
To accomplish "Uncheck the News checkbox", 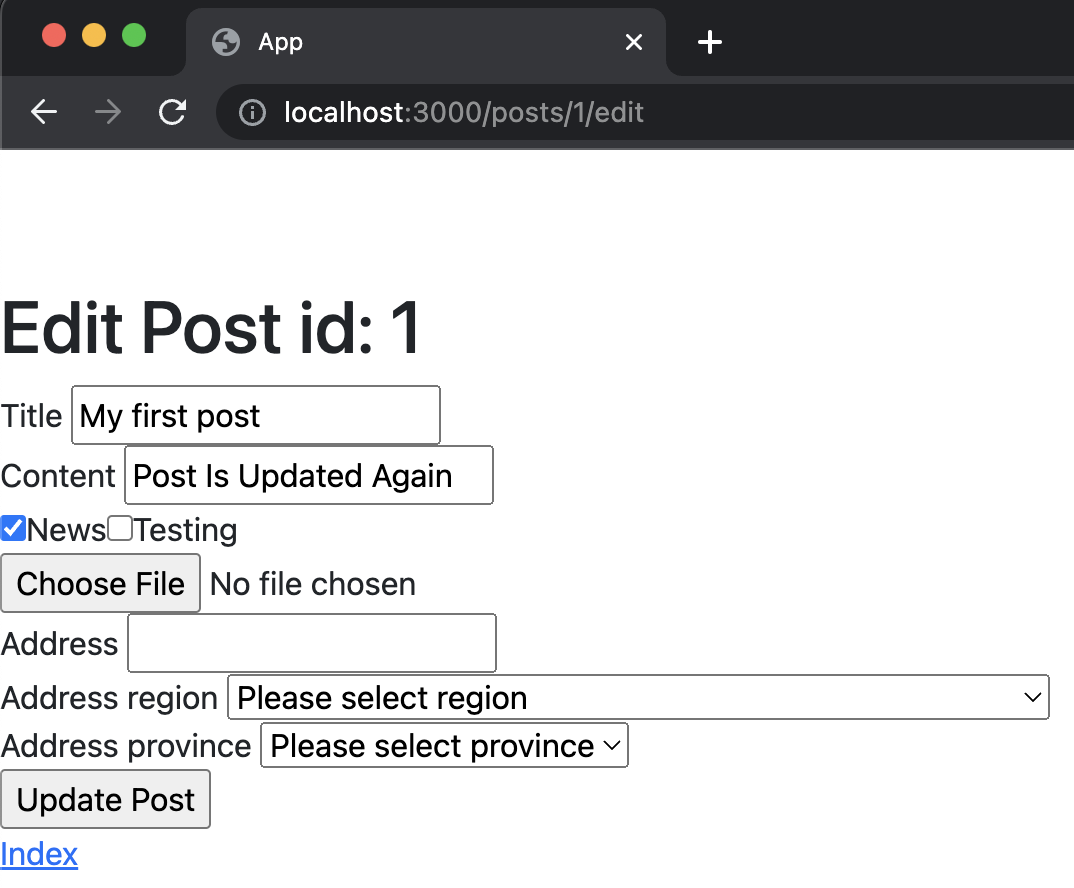I will [x=13, y=528].
